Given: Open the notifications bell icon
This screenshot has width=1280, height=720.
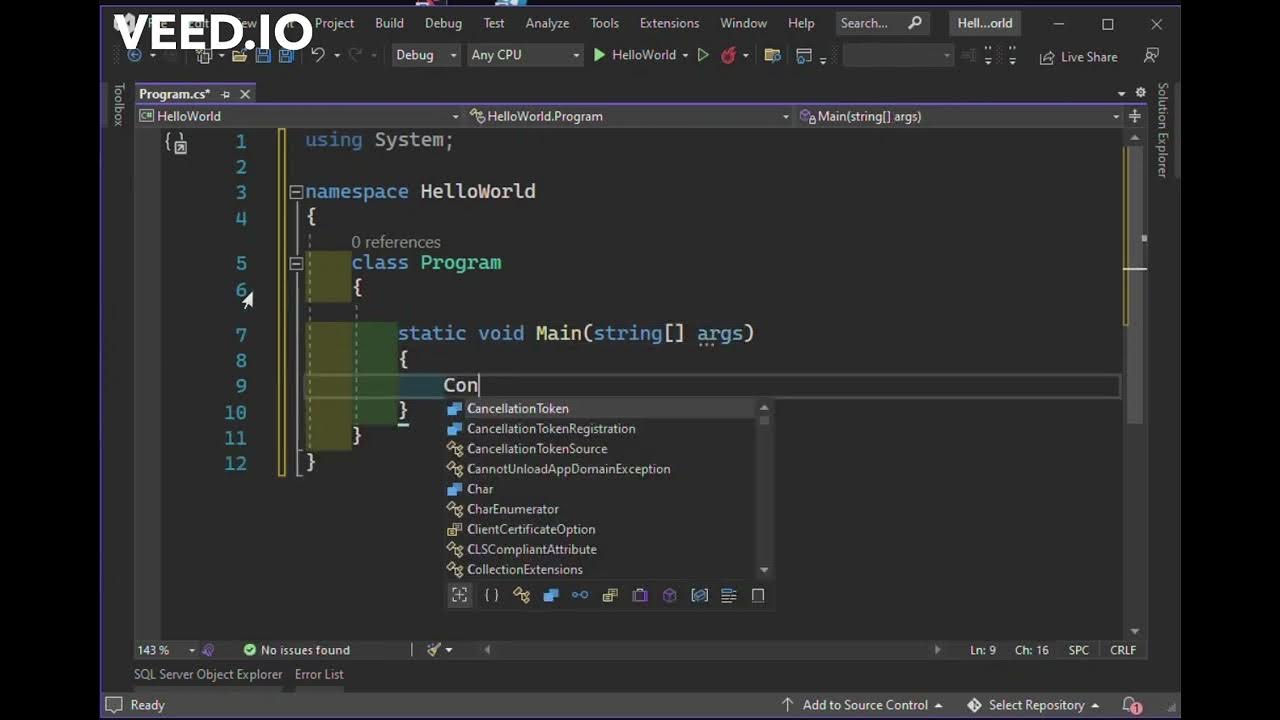Looking at the screenshot, I should [x=1131, y=705].
